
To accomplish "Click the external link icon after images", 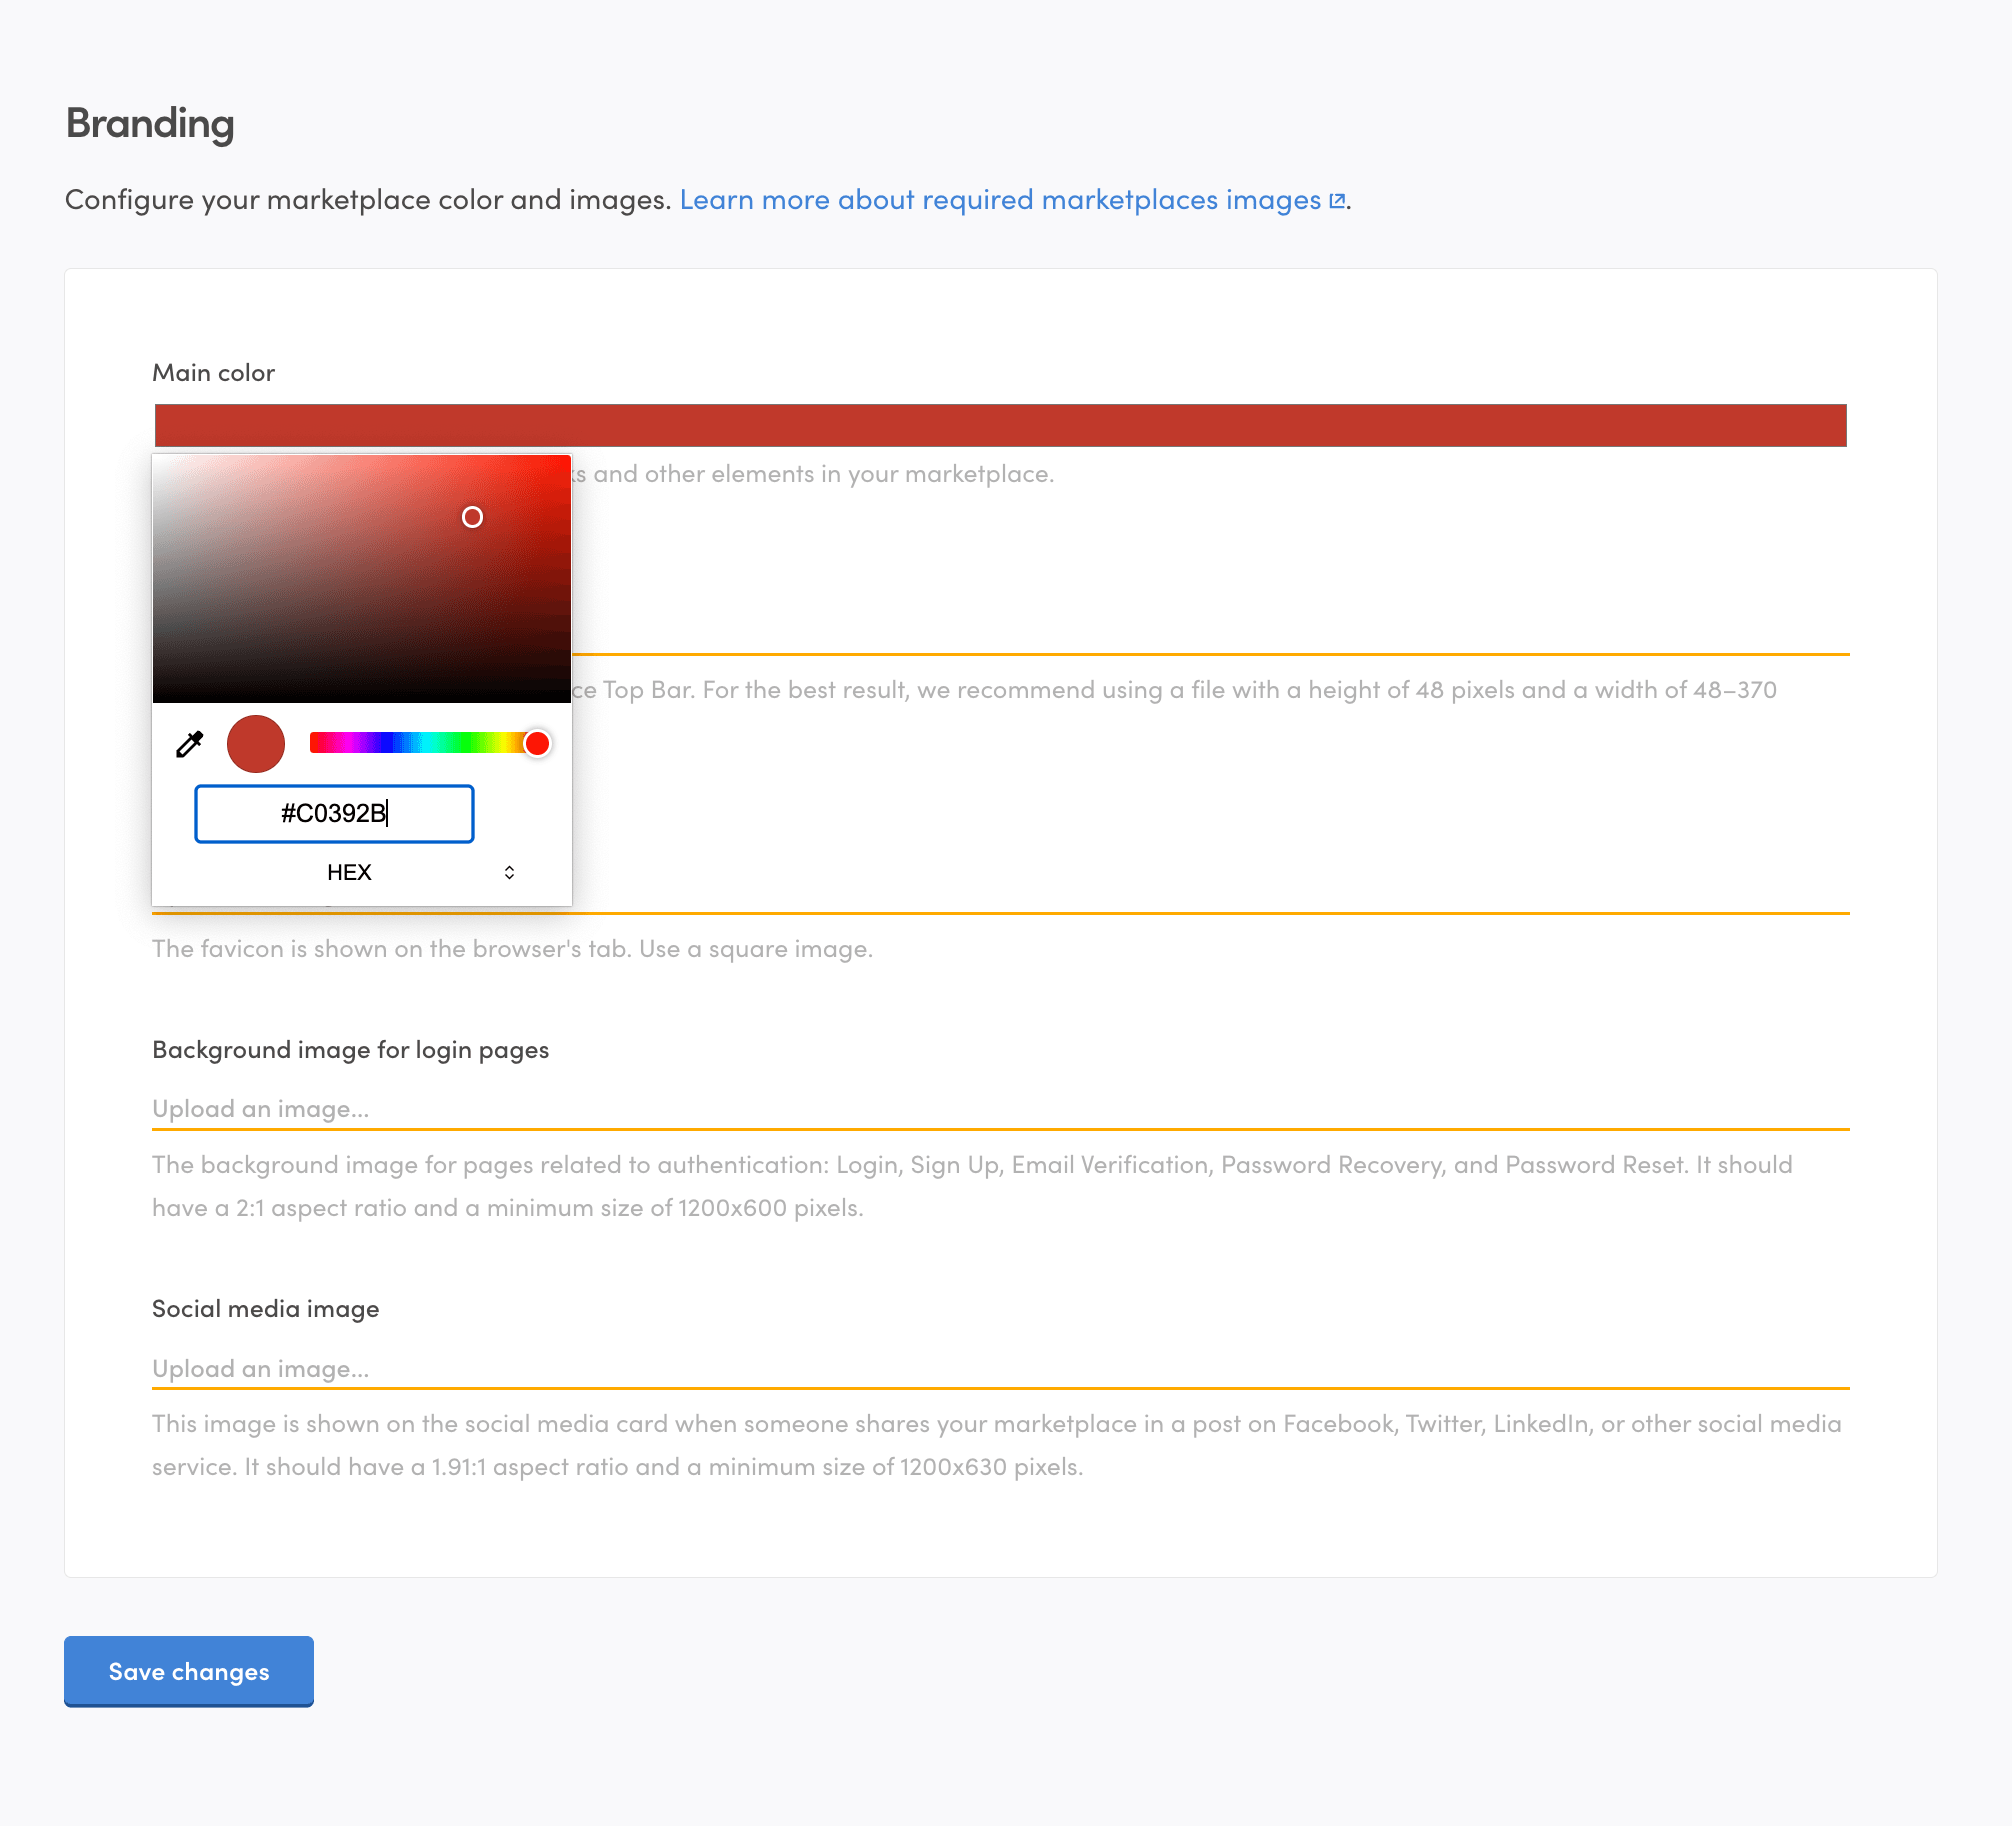I will (1337, 200).
